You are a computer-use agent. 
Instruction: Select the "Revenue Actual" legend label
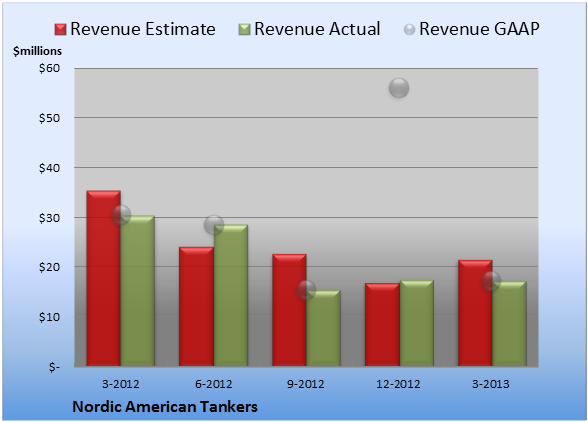317,29
